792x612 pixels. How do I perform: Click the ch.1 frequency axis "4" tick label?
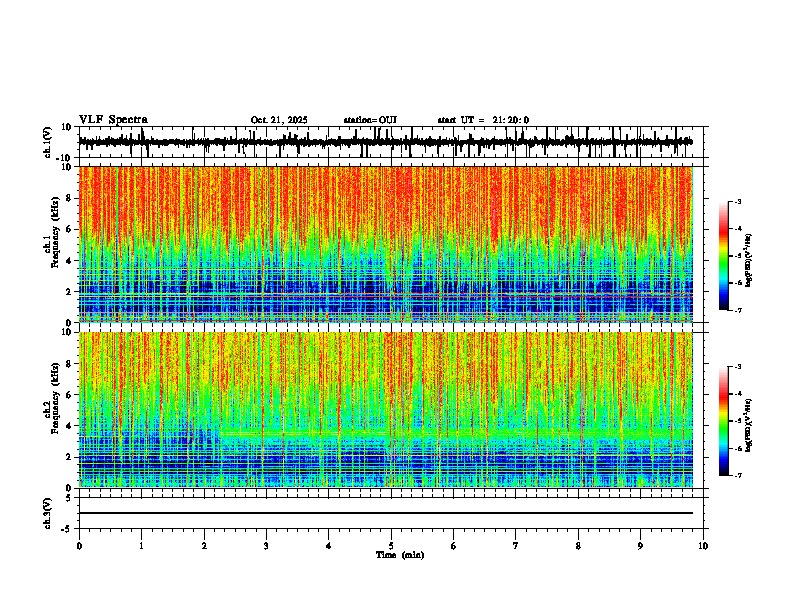point(69,261)
